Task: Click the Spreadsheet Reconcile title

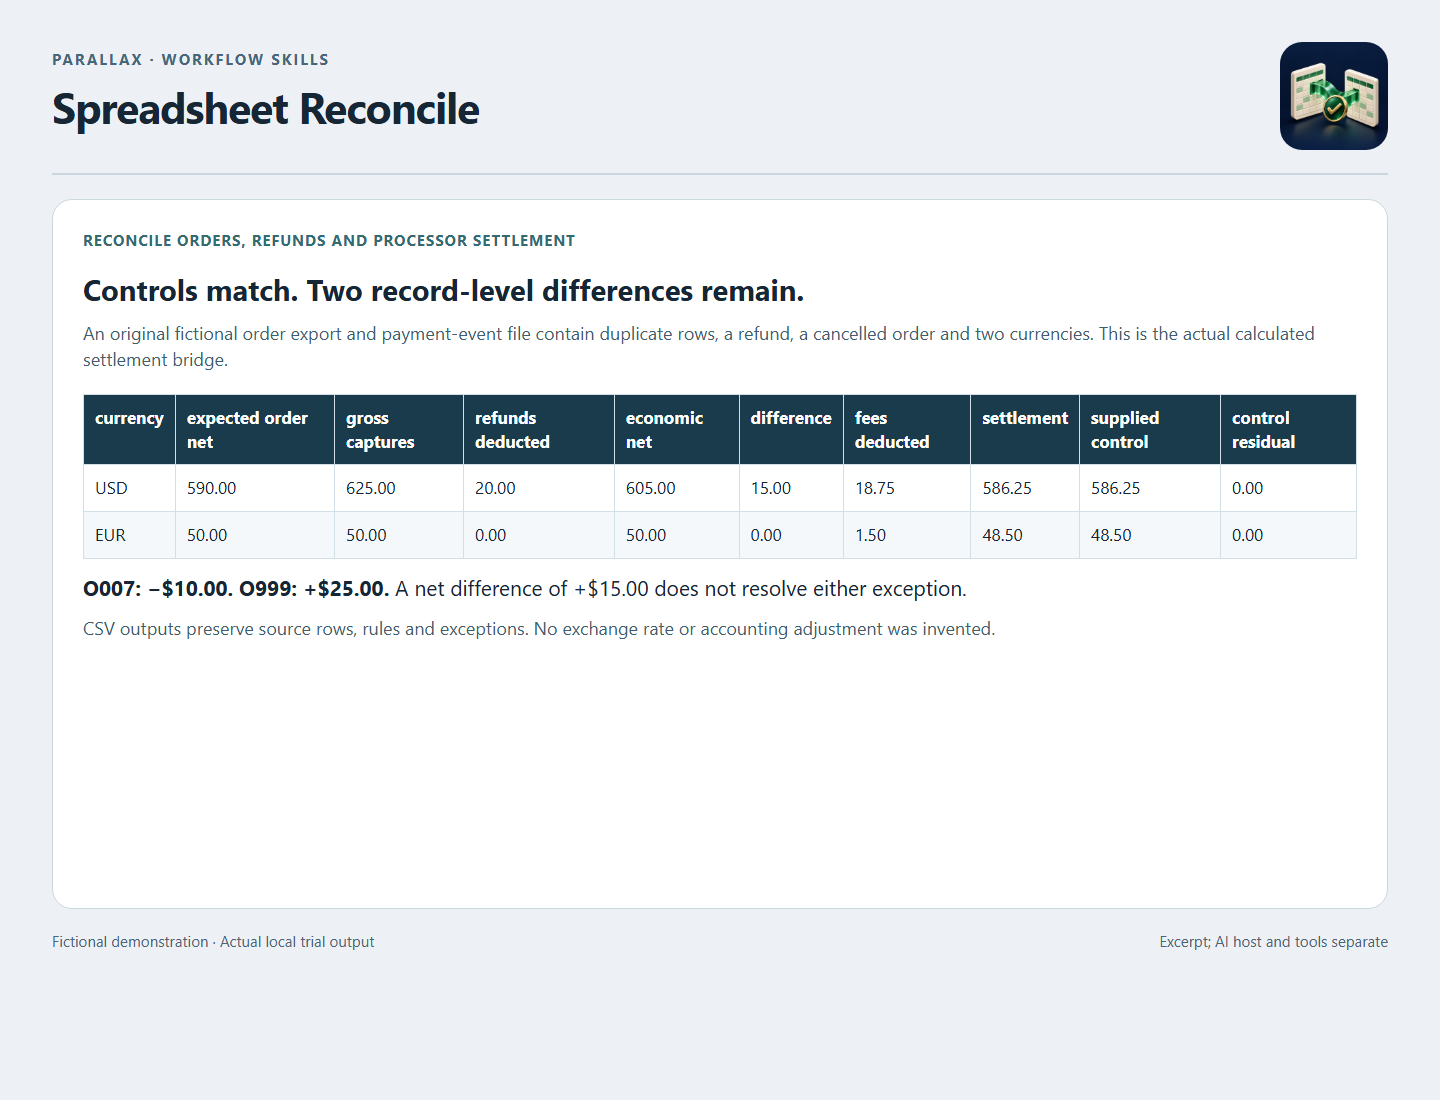Action: (x=266, y=109)
